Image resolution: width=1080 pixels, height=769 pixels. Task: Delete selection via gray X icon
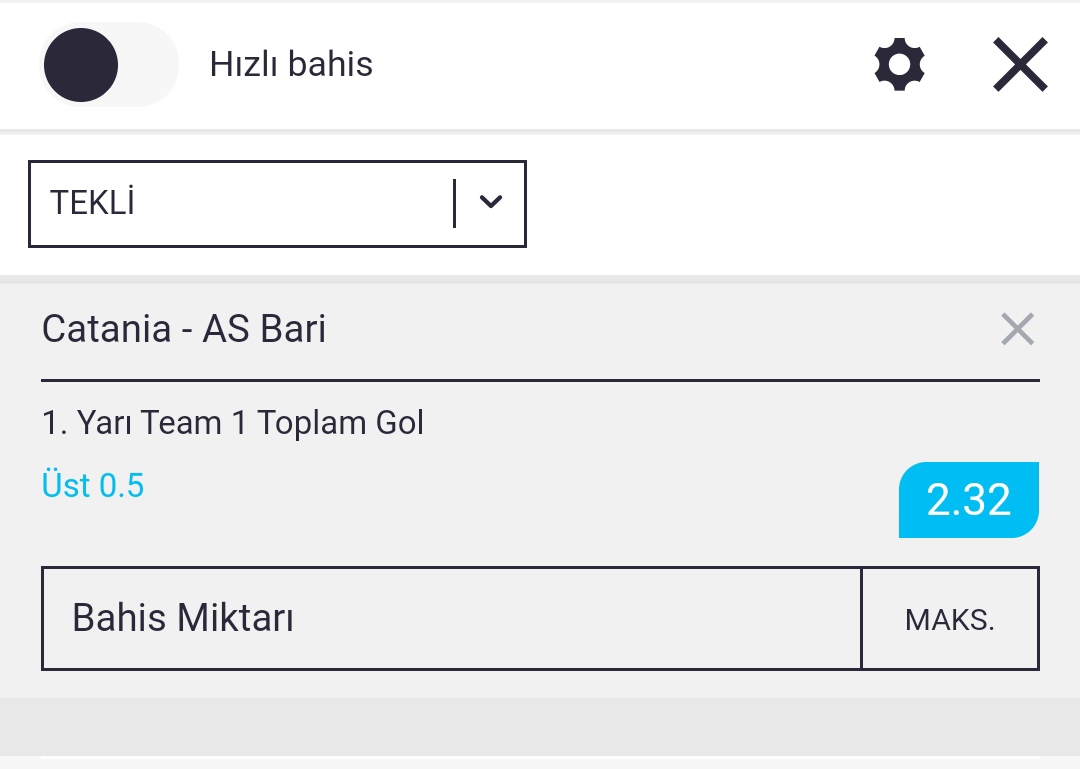[x=1017, y=329]
